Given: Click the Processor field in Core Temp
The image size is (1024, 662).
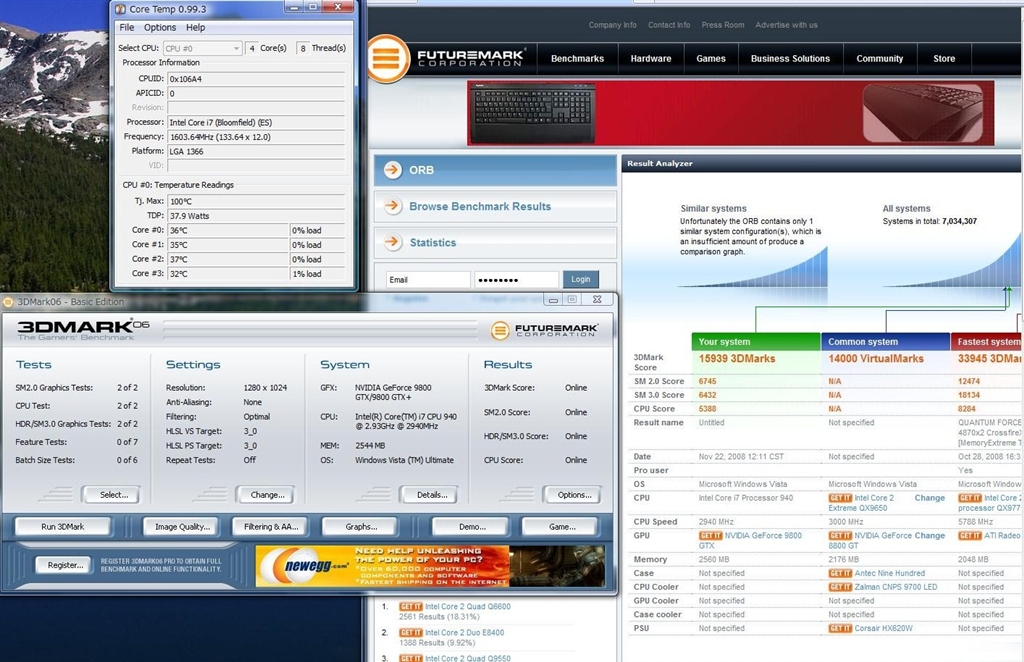Looking at the screenshot, I should point(256,122).
